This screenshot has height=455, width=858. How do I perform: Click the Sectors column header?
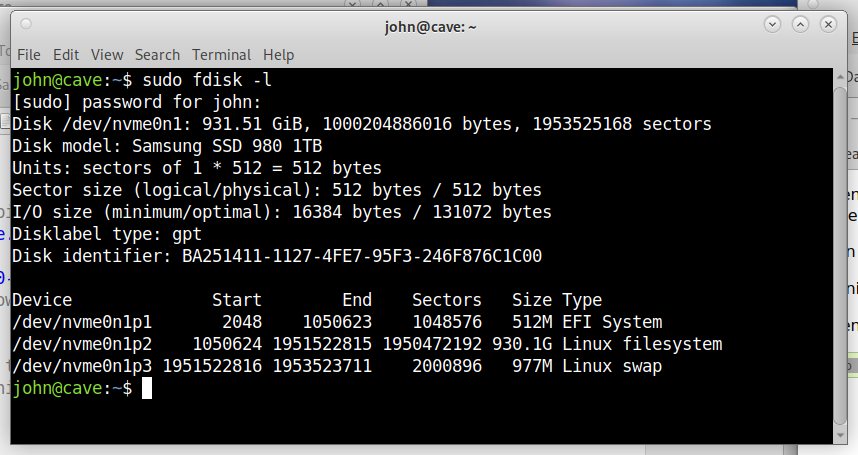pyautogui.click(x=447, y=300)
